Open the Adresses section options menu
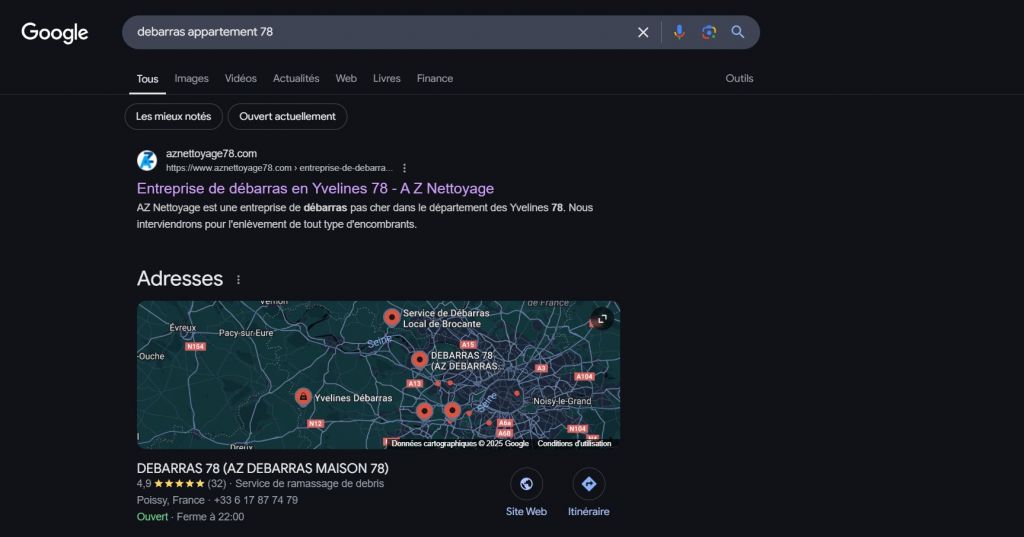Image resolution: width=1024 pixels, height=537 pixels. click(238, 280)
